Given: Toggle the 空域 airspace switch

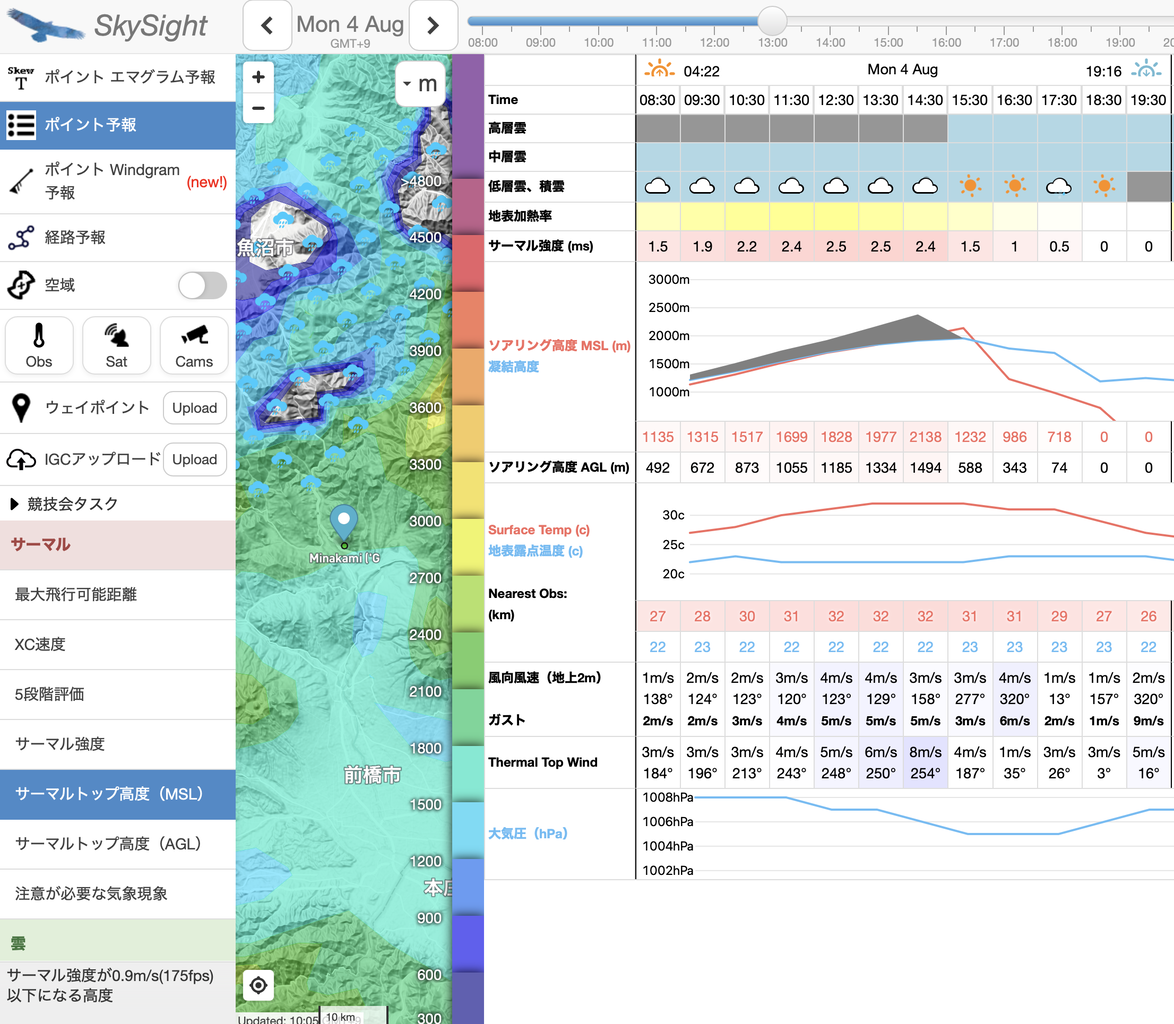Looking at the screenshot, I should (x=202, y=285).
